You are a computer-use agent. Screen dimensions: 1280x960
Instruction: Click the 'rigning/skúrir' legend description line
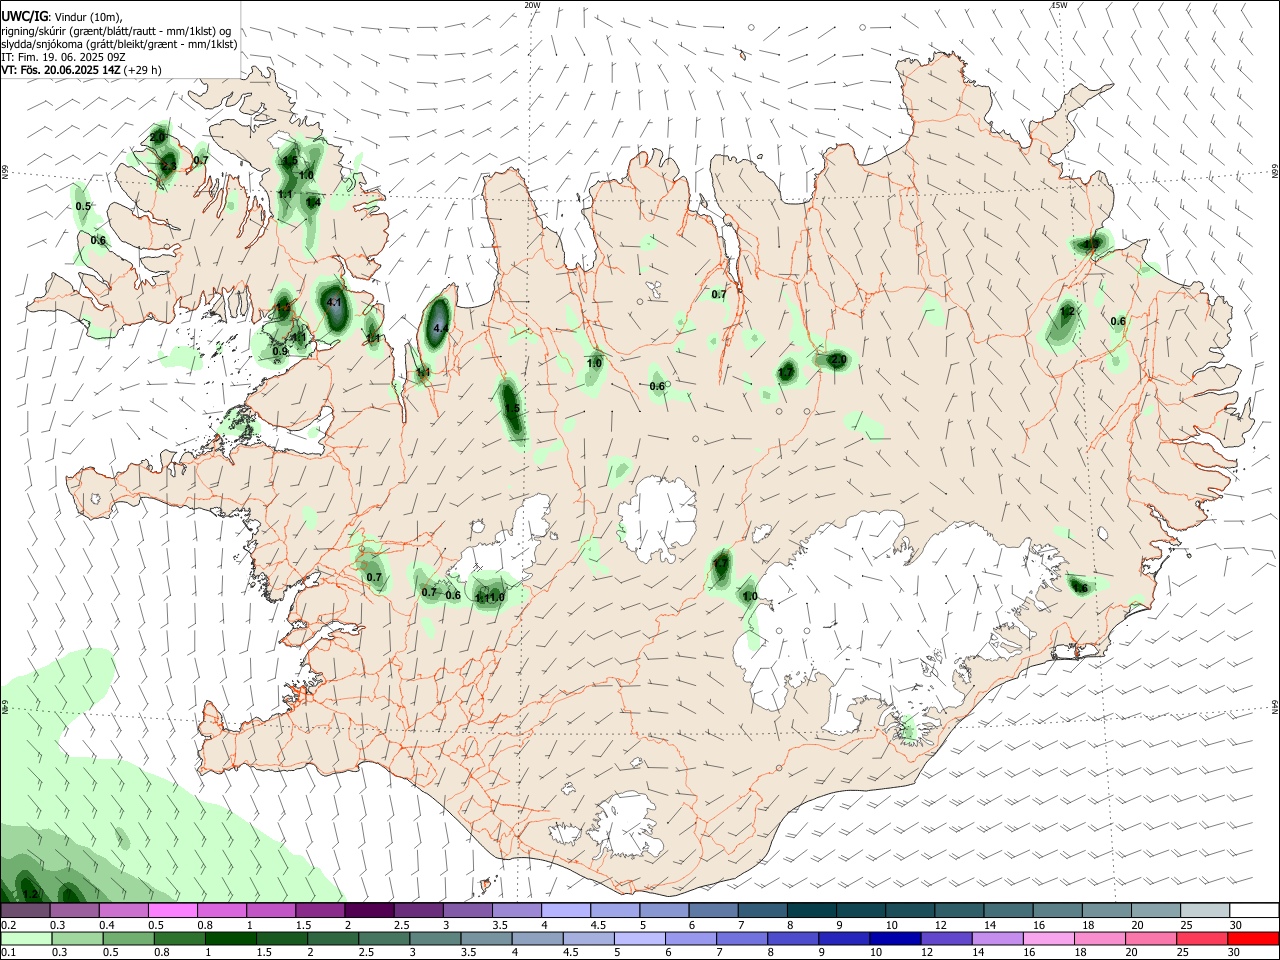click(x=116, y=30)
